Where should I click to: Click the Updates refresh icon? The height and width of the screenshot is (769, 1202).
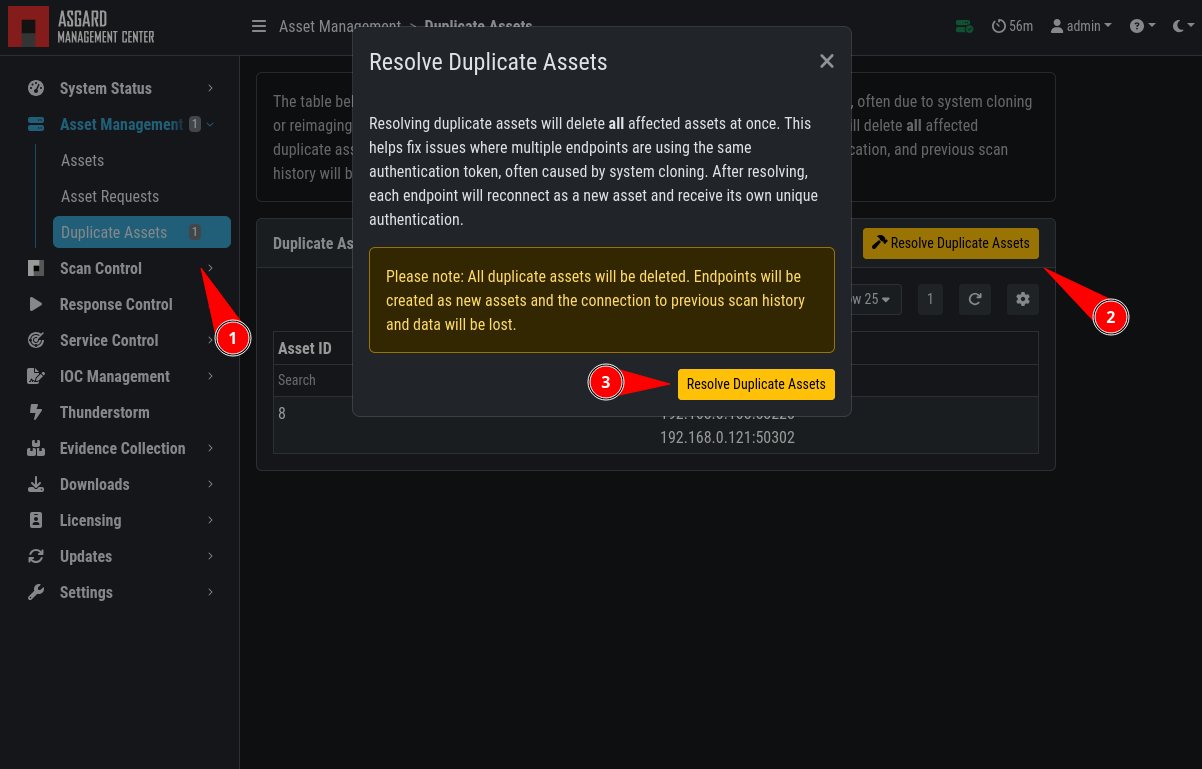(36, 556)
